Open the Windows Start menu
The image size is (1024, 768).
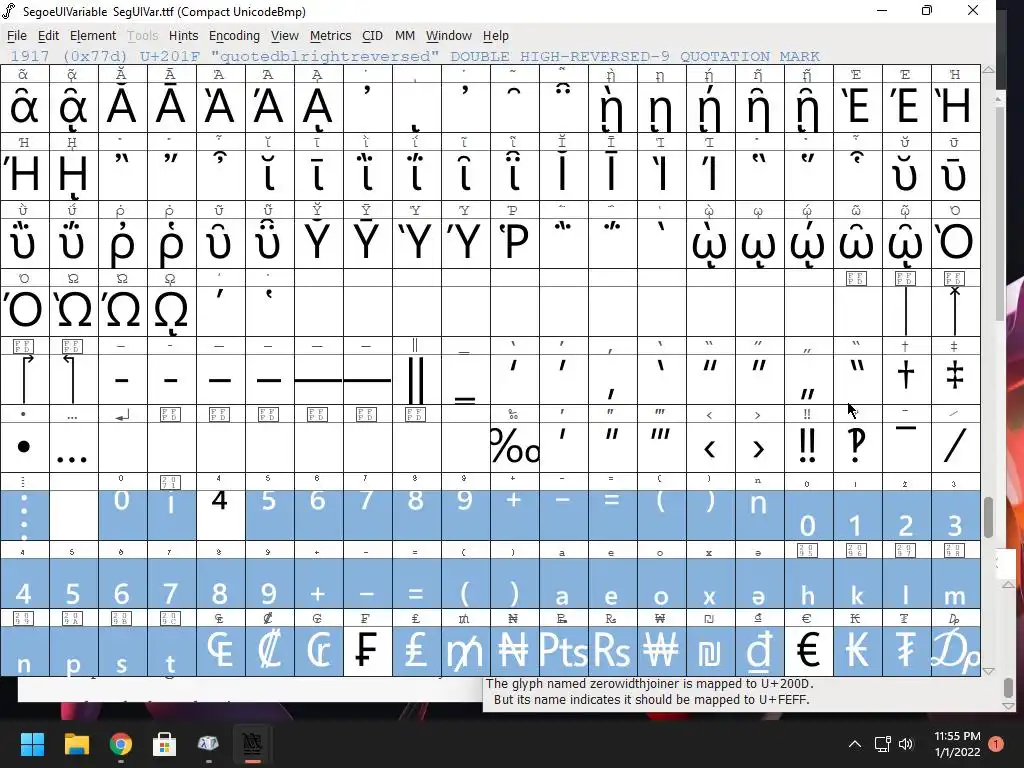[x=32, y=744]
